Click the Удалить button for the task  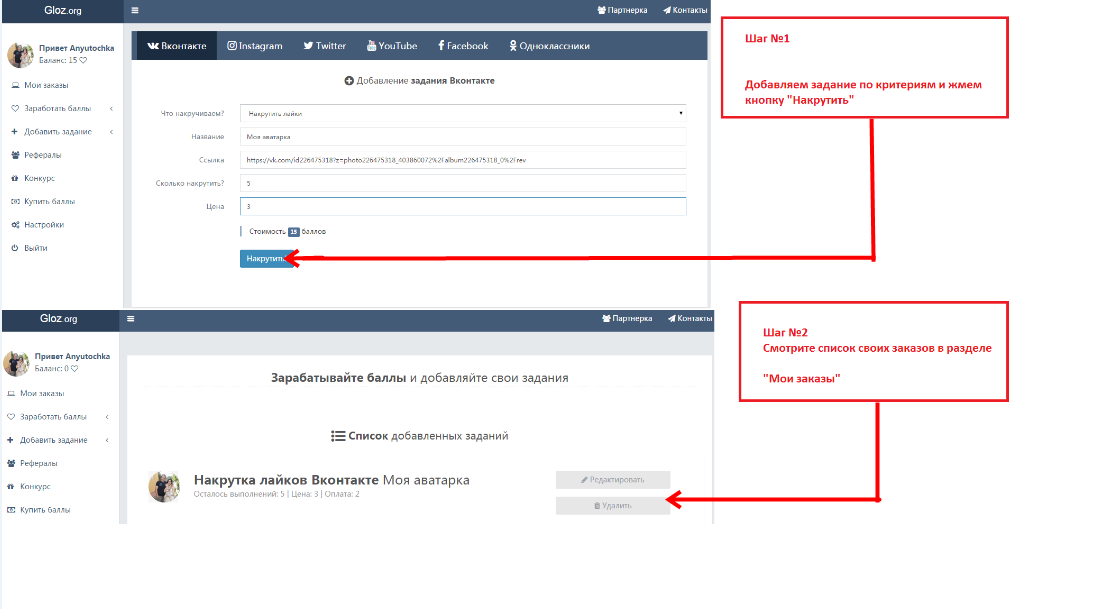pos(613,506)
